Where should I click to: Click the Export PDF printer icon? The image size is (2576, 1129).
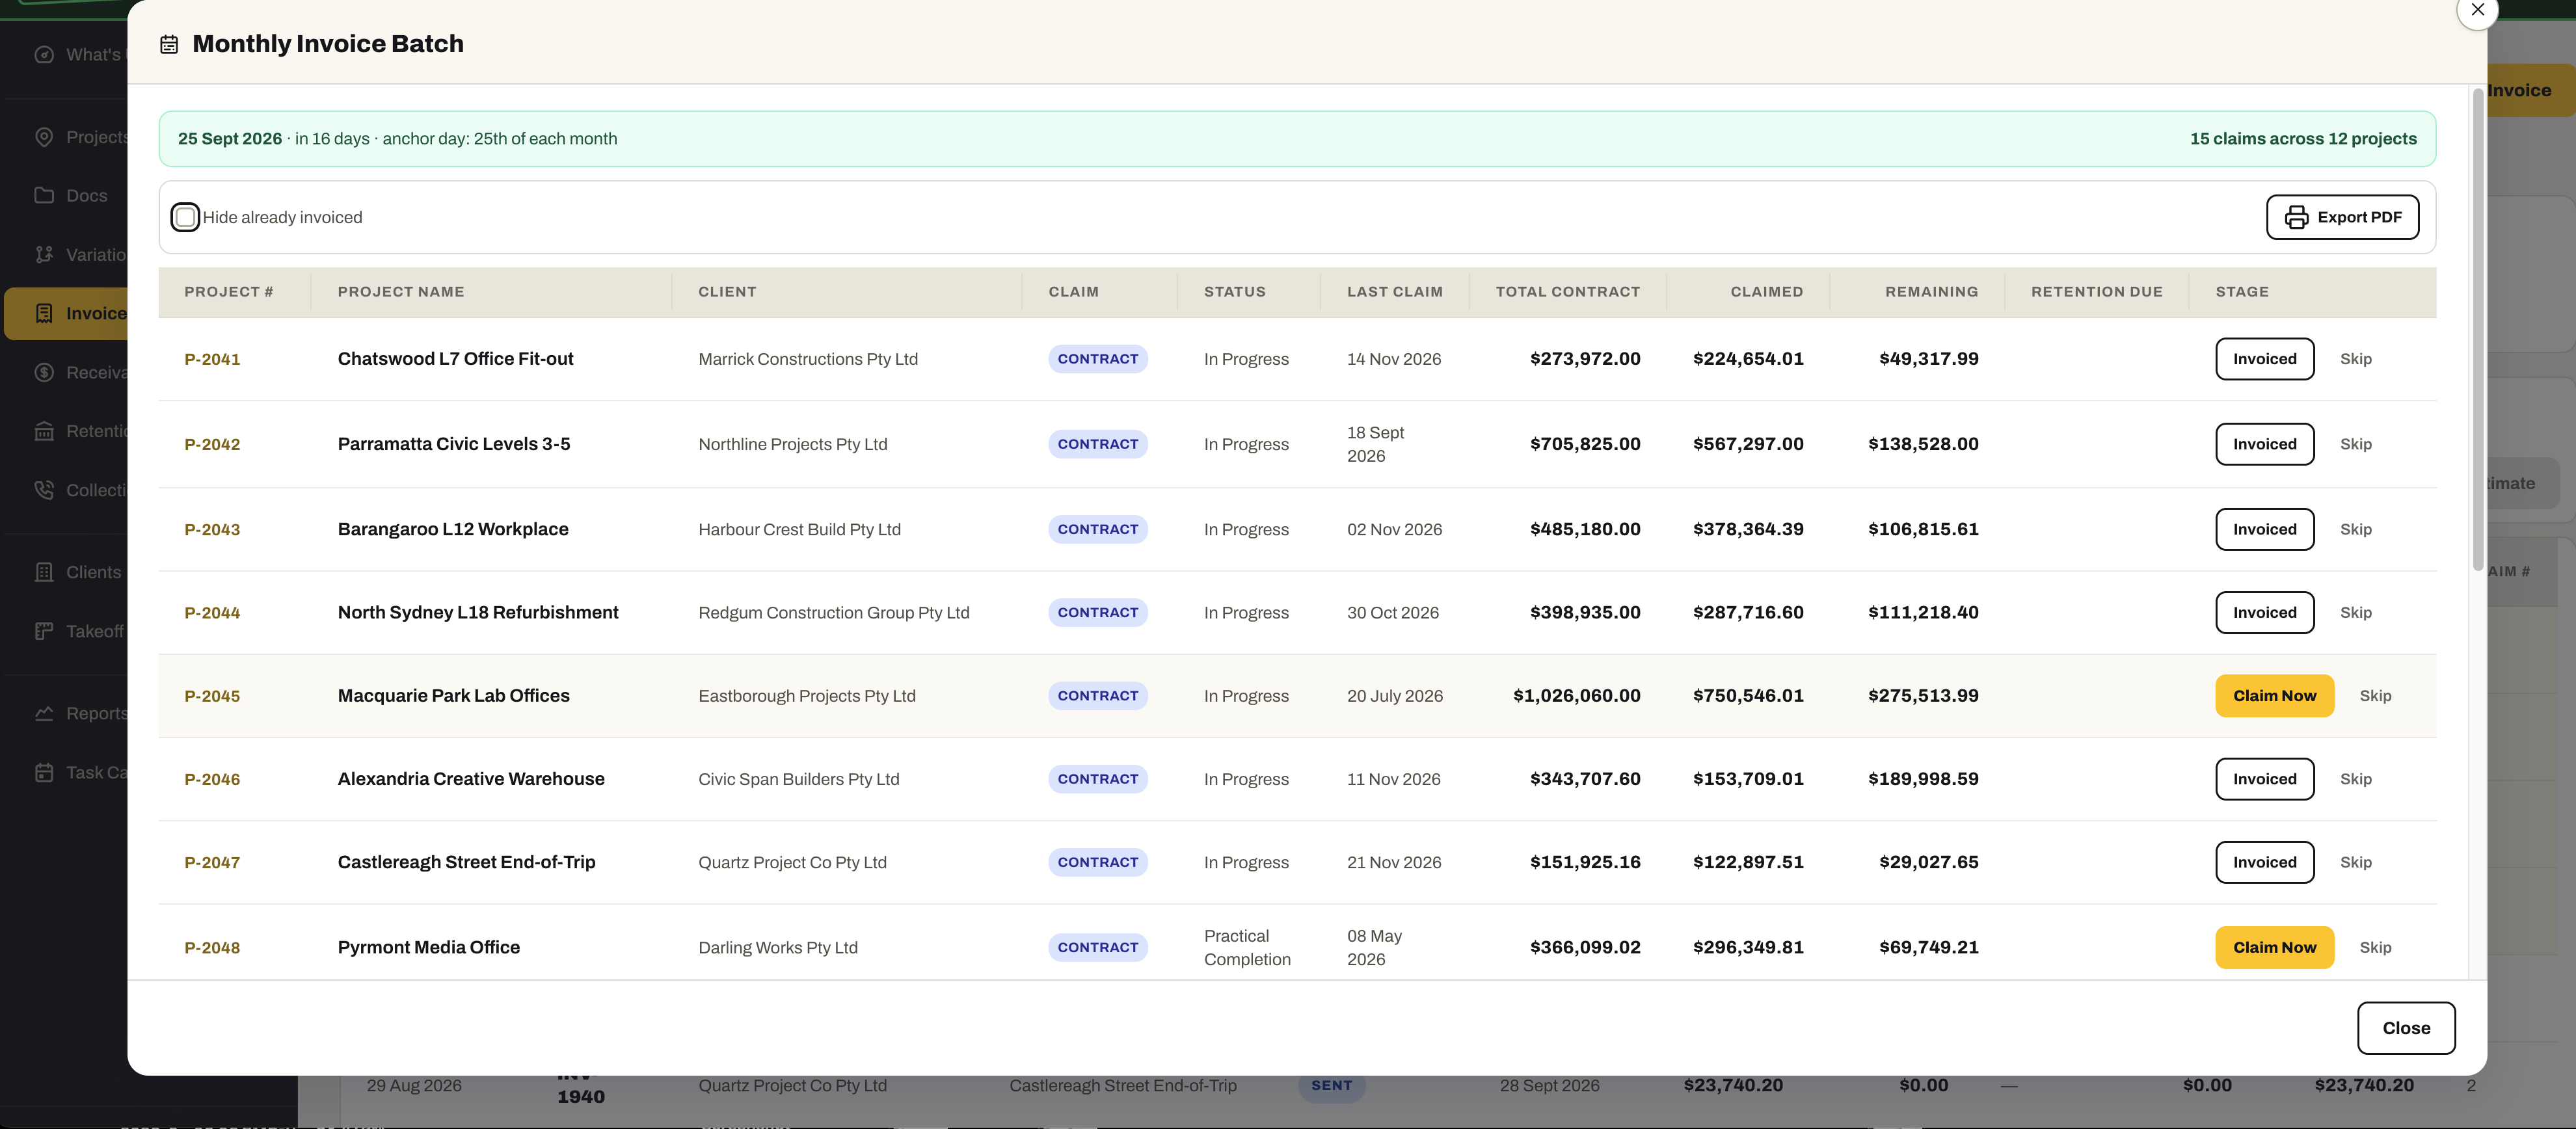pyautogui.click(x=2296, y=217)
